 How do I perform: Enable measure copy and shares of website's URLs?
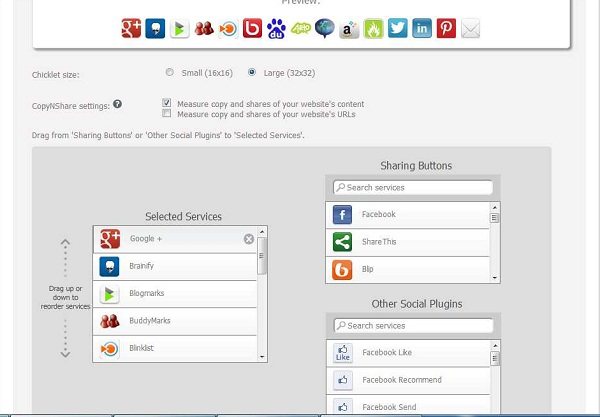click(166, 113)
